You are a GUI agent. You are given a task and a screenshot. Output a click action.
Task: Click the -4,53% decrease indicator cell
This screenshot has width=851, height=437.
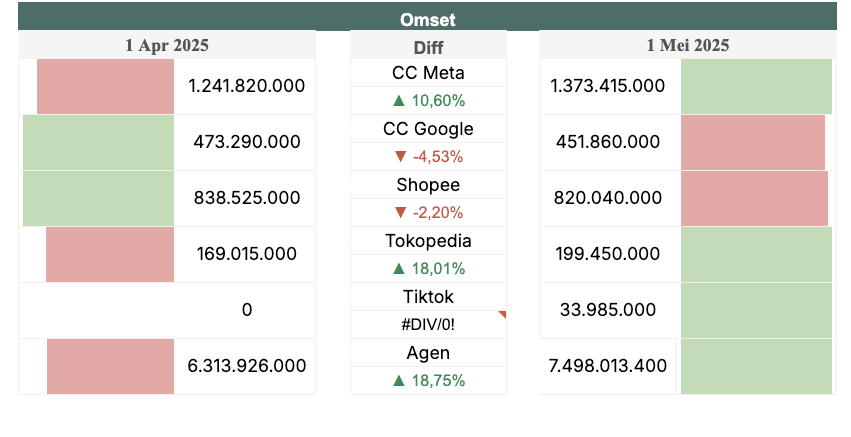point(428,156)
